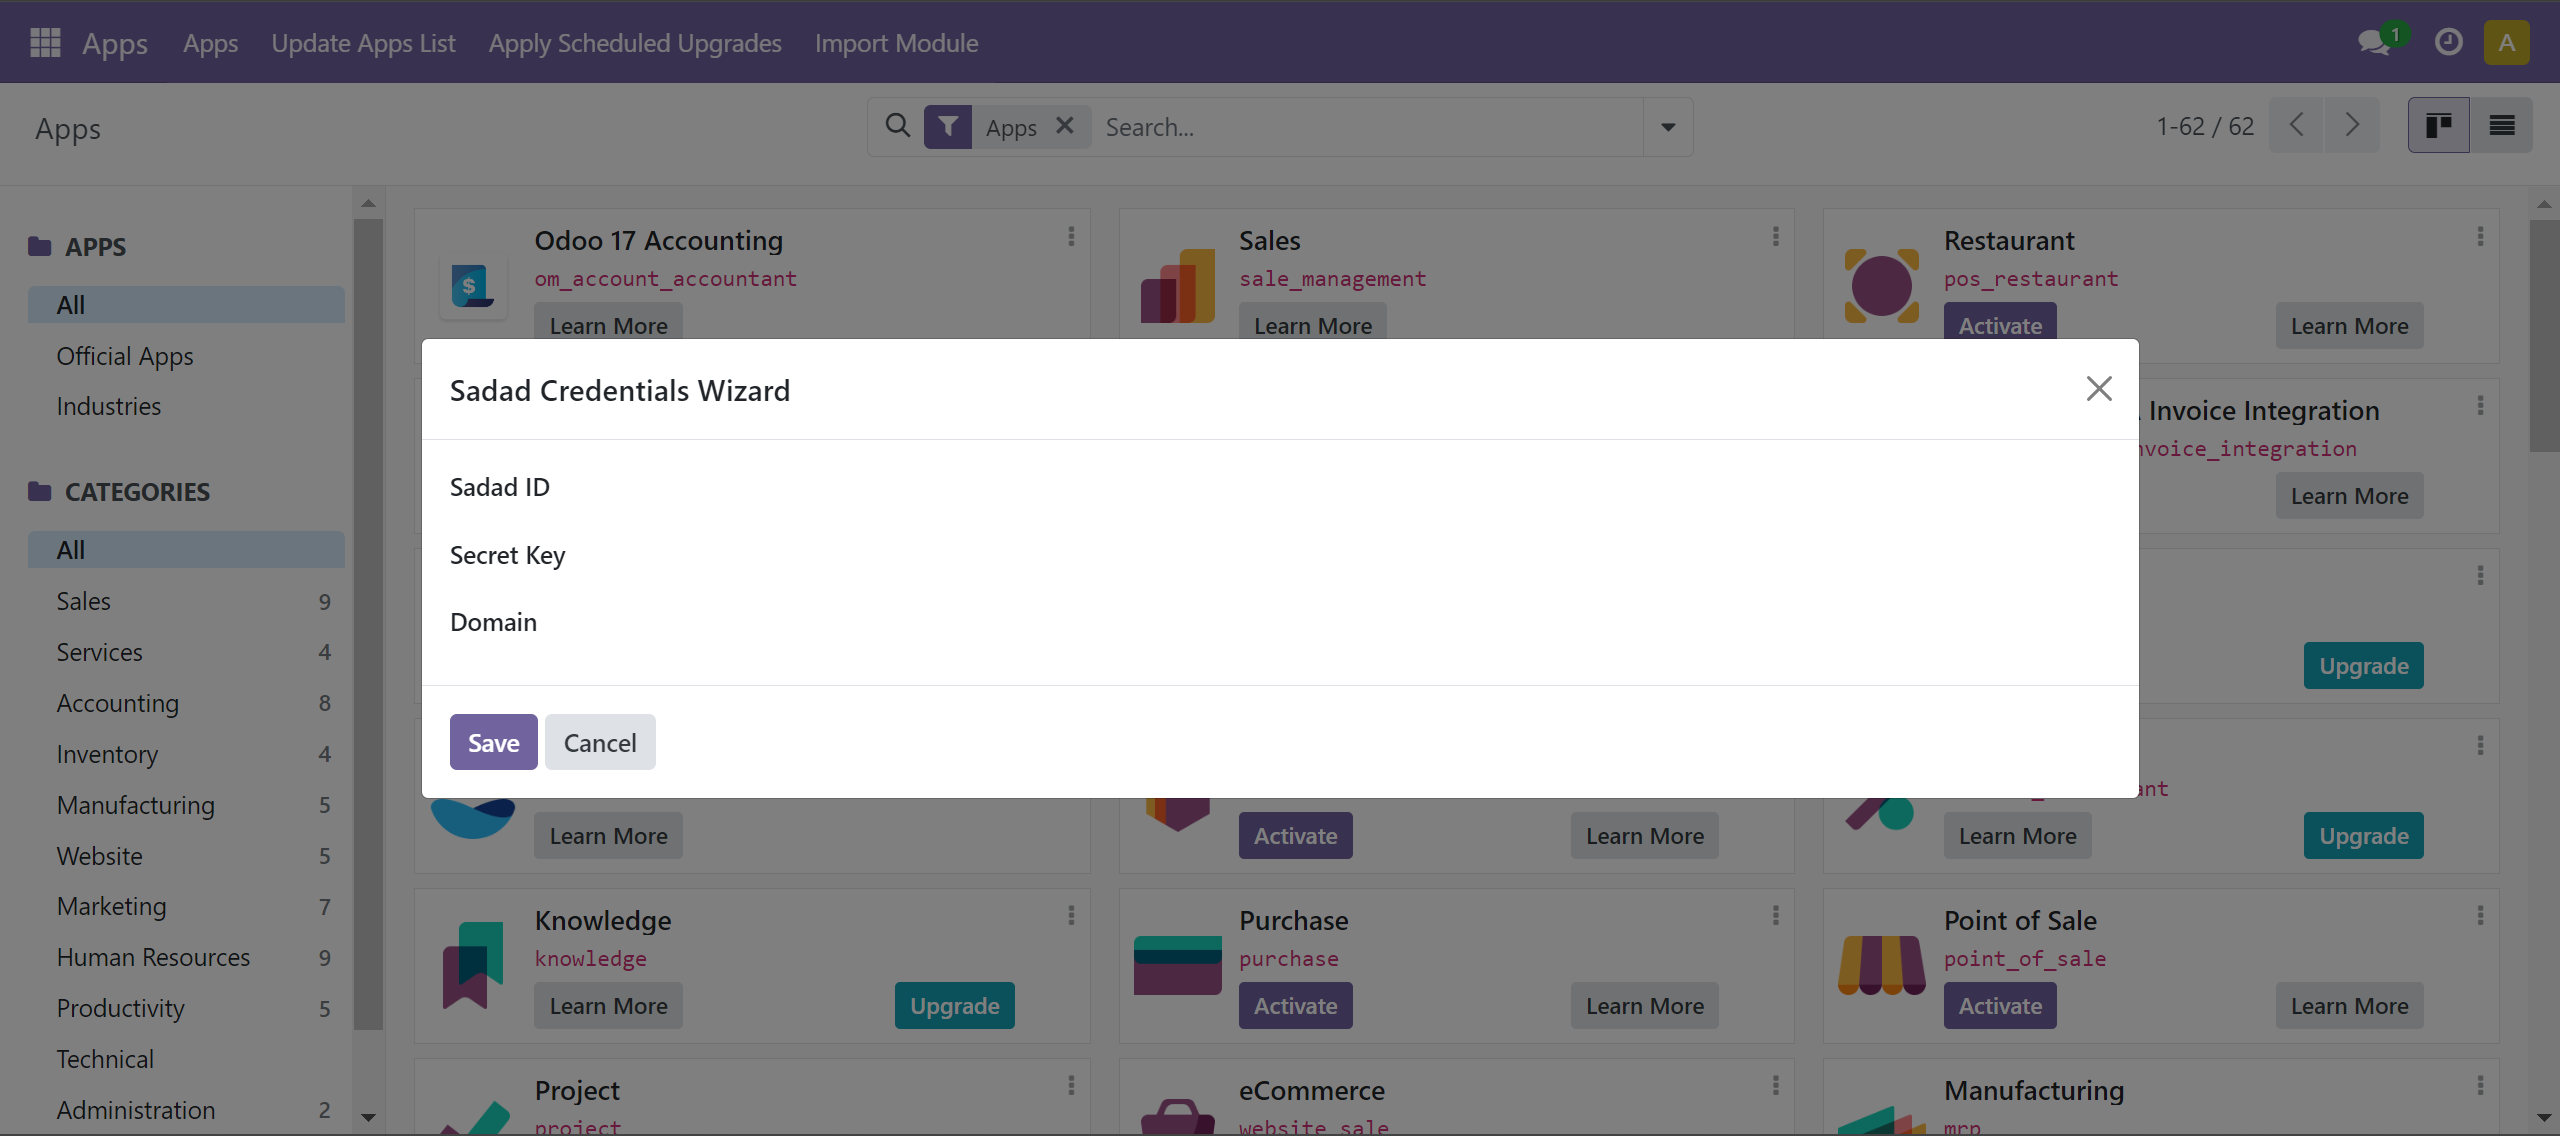Activate the Point of Sale app
The height and width of the screenshot is (1136, 2560).
[x=2000, y=1005]
